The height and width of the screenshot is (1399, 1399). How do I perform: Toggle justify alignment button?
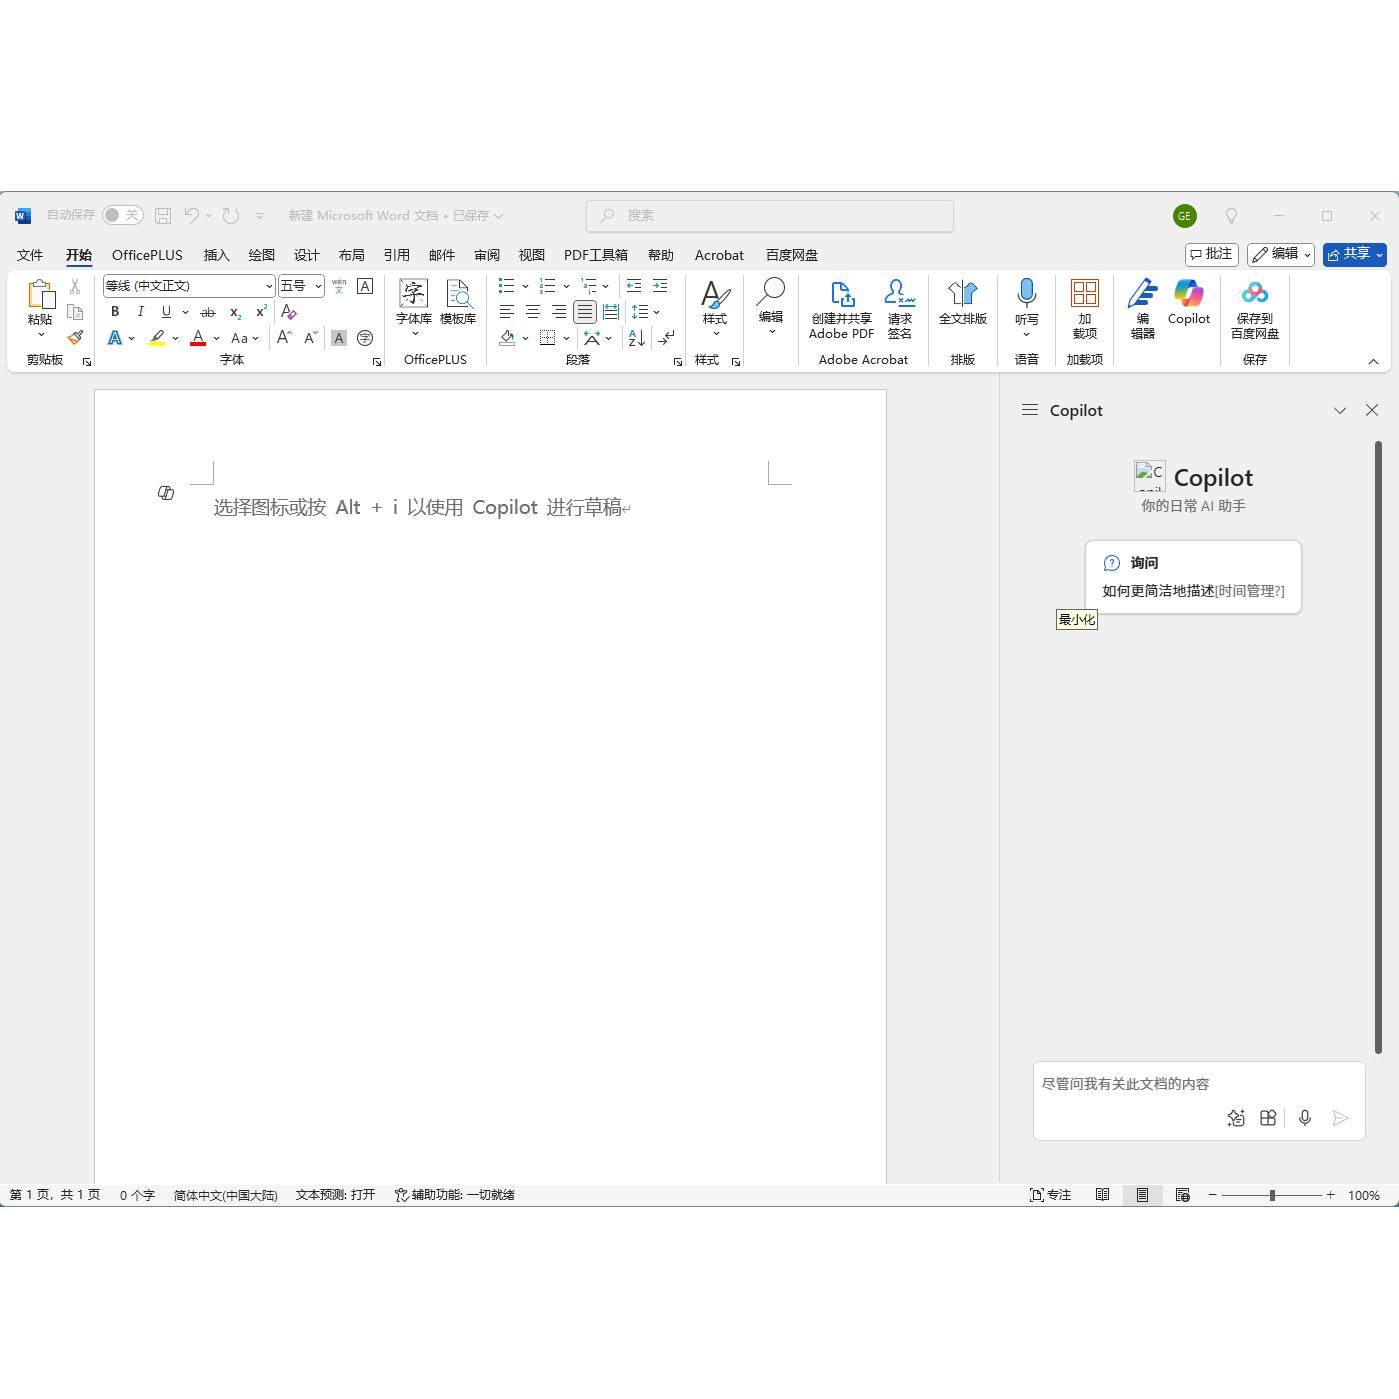click(585, 312)
